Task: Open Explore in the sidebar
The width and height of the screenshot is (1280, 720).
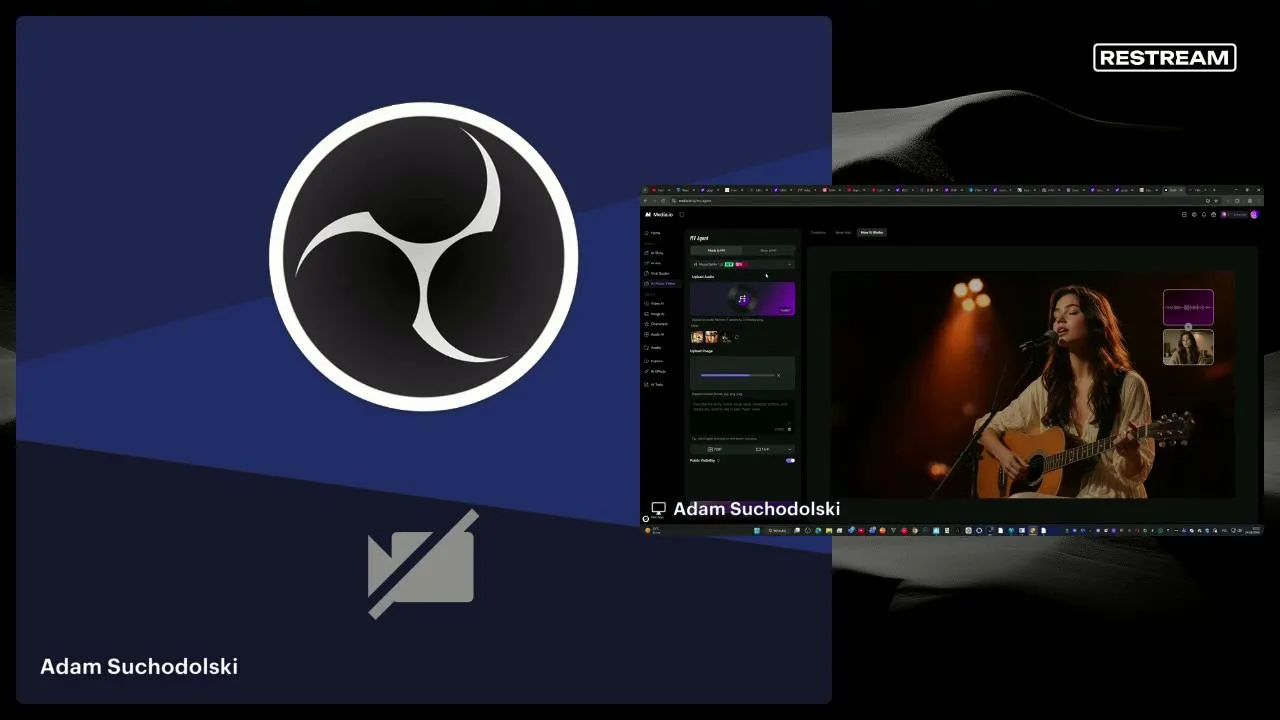Action: (656, 360)
